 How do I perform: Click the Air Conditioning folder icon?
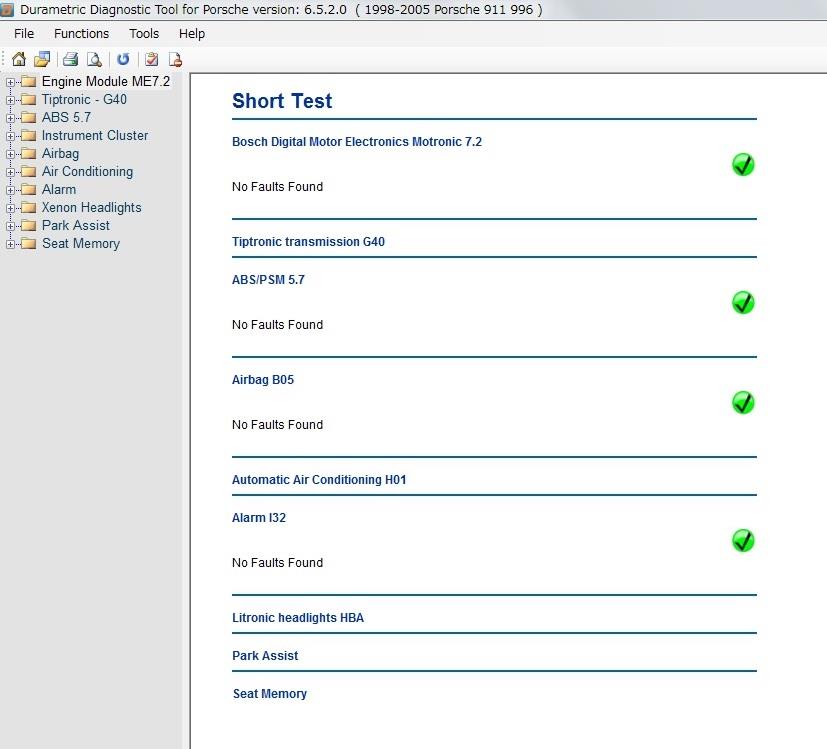coord(28,171)
